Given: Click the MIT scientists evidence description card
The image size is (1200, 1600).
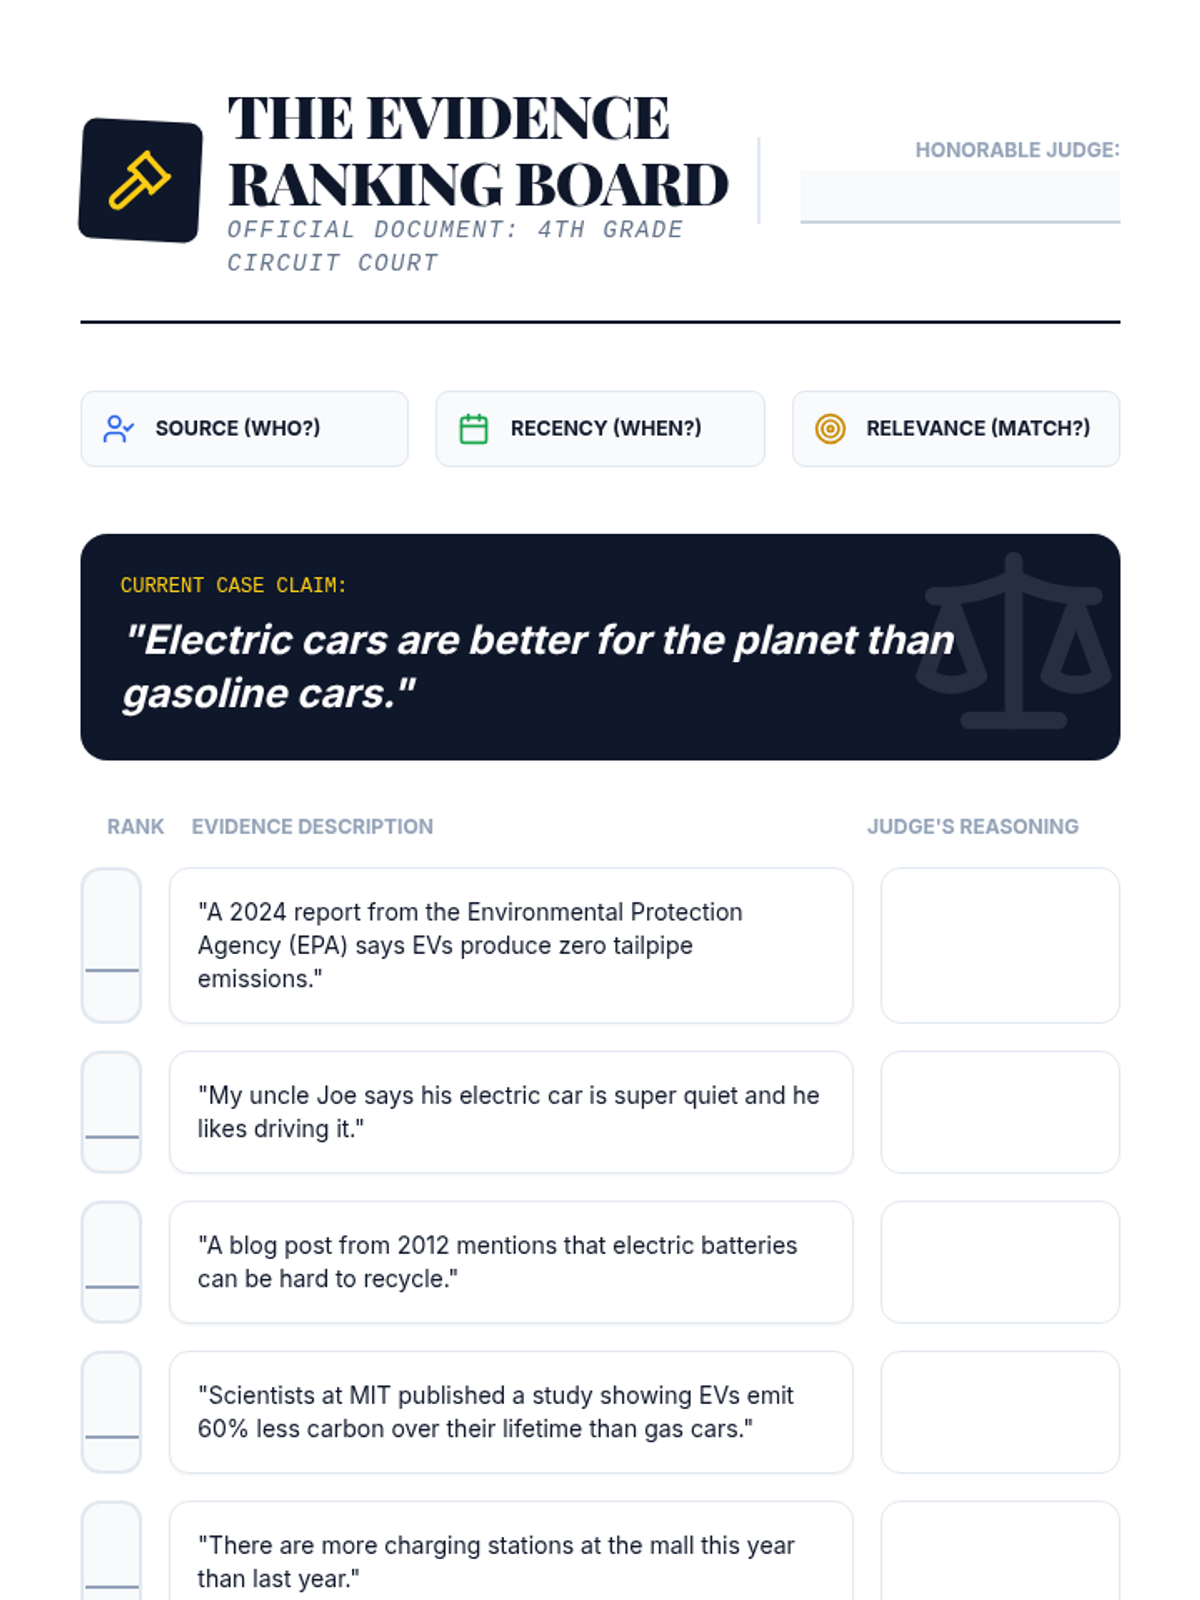Looking at the screenshot, I should [x=510, y=1411].
